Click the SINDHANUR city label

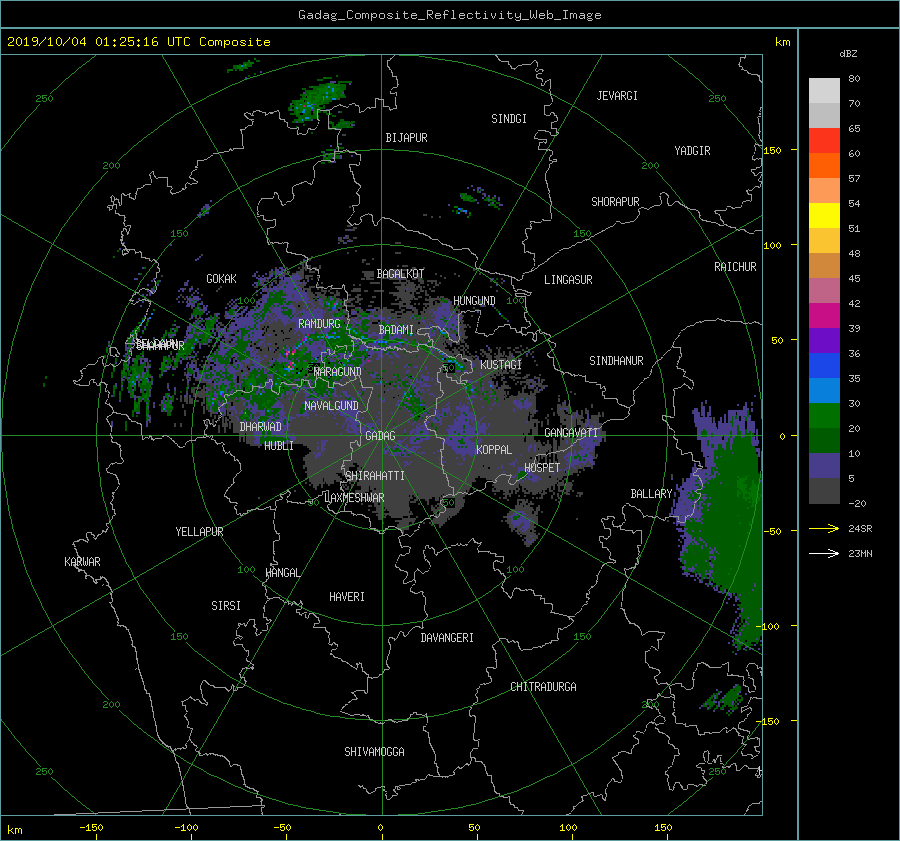click(x=616, y=361)
